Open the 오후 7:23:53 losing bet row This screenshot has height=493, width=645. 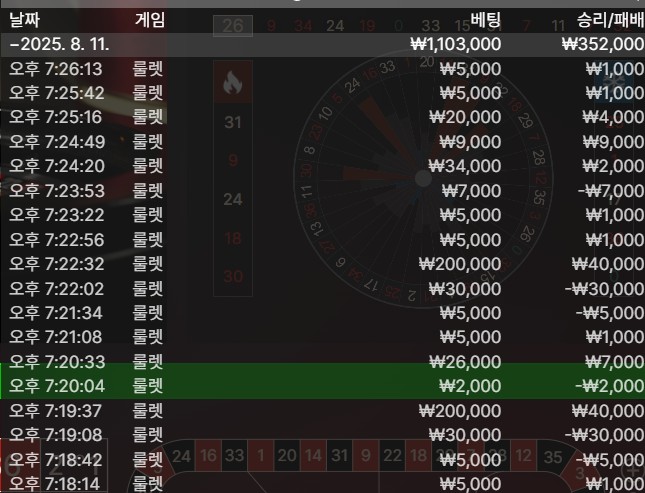pyautogui.click(x=322, y=190)
